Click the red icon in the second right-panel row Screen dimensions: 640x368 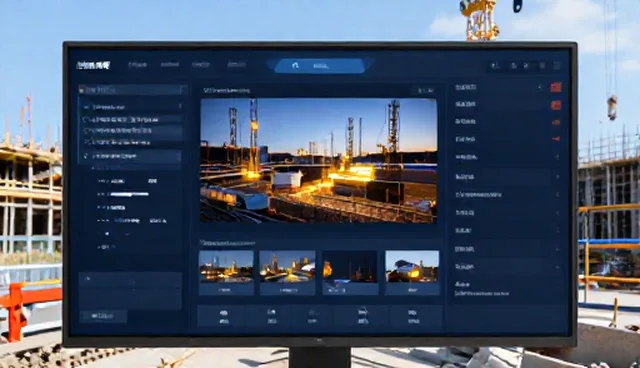pos(556,105)
